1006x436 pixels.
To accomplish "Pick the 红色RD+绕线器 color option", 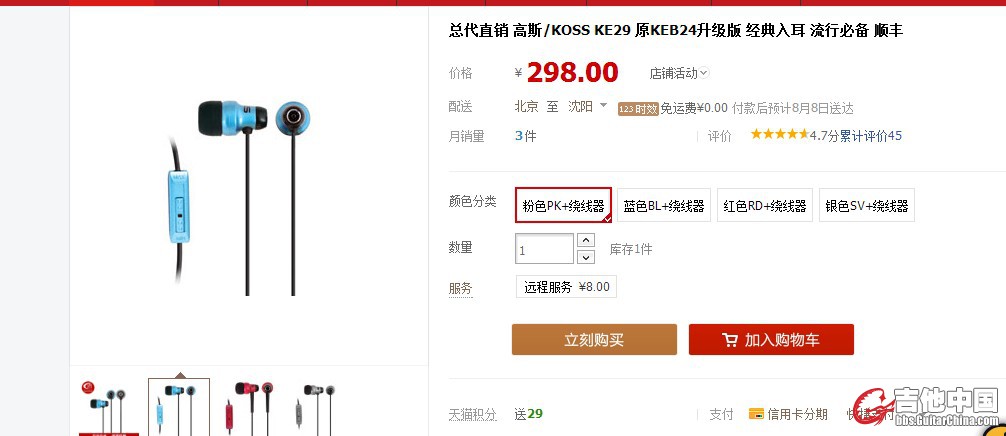I will click(765, 205).
